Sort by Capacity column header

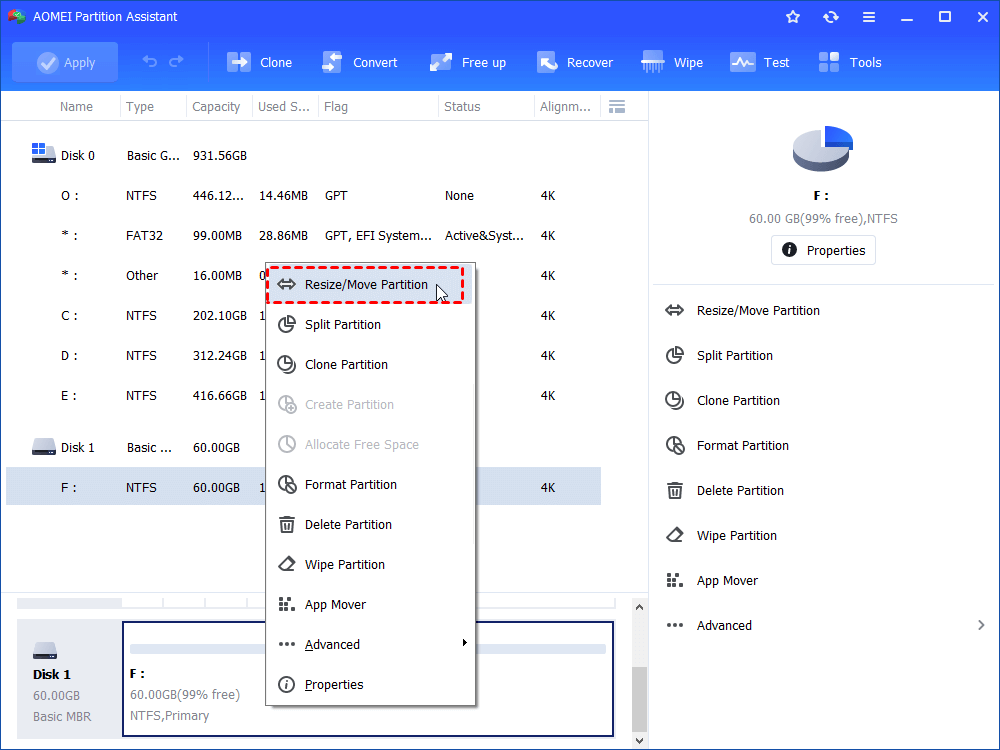(216, 107)
